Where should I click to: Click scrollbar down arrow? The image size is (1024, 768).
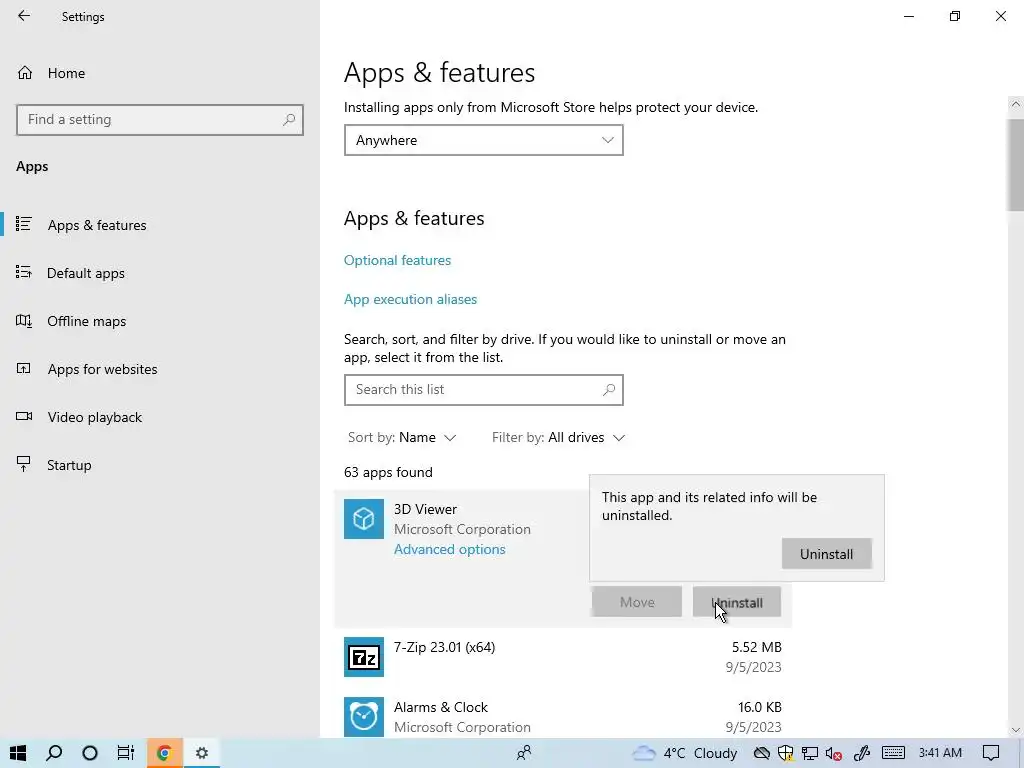[1016, 730]
